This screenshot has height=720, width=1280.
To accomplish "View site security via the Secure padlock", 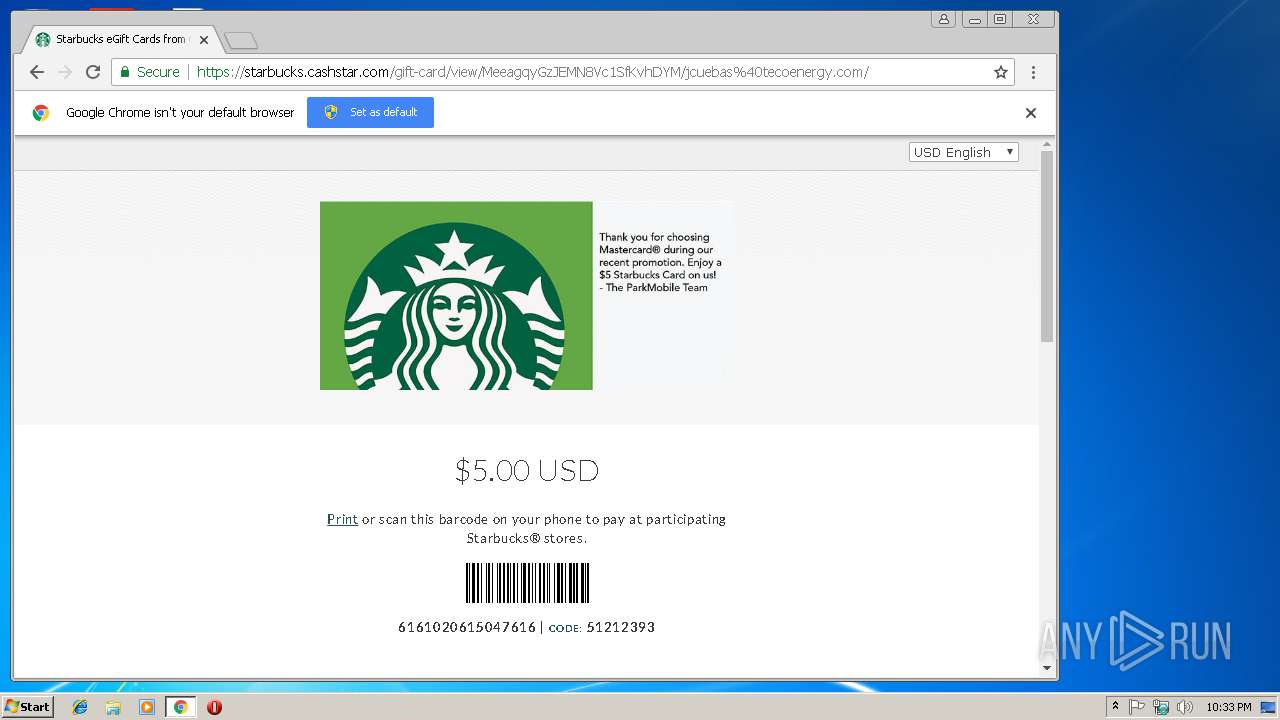I will [150, 72].
